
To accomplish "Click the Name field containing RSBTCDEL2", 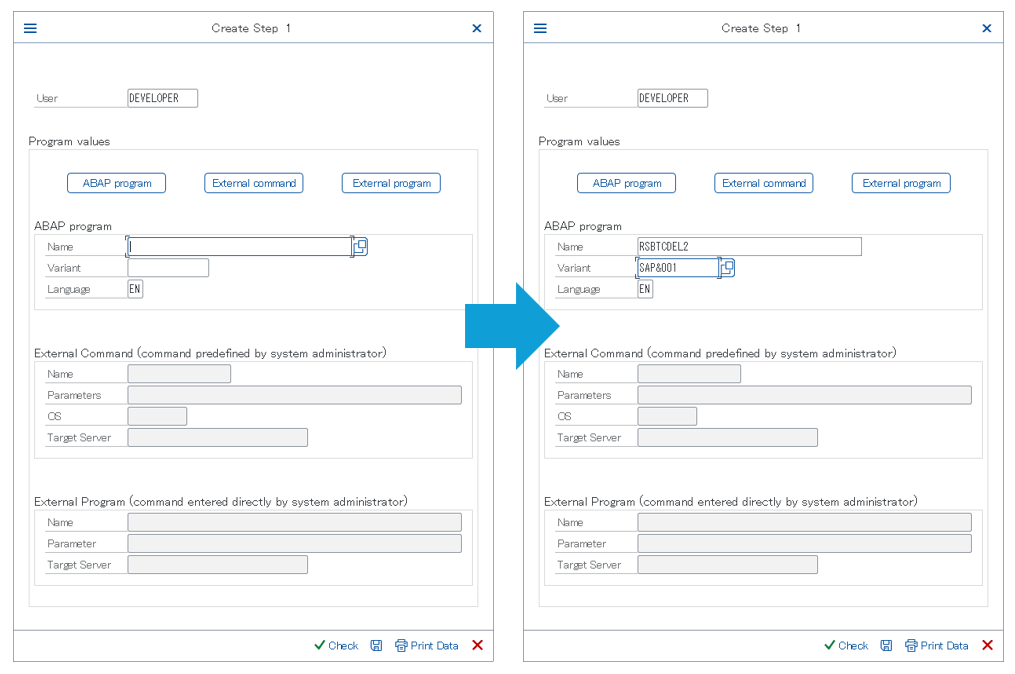I will pyautogui.click(x=748, y=247).
